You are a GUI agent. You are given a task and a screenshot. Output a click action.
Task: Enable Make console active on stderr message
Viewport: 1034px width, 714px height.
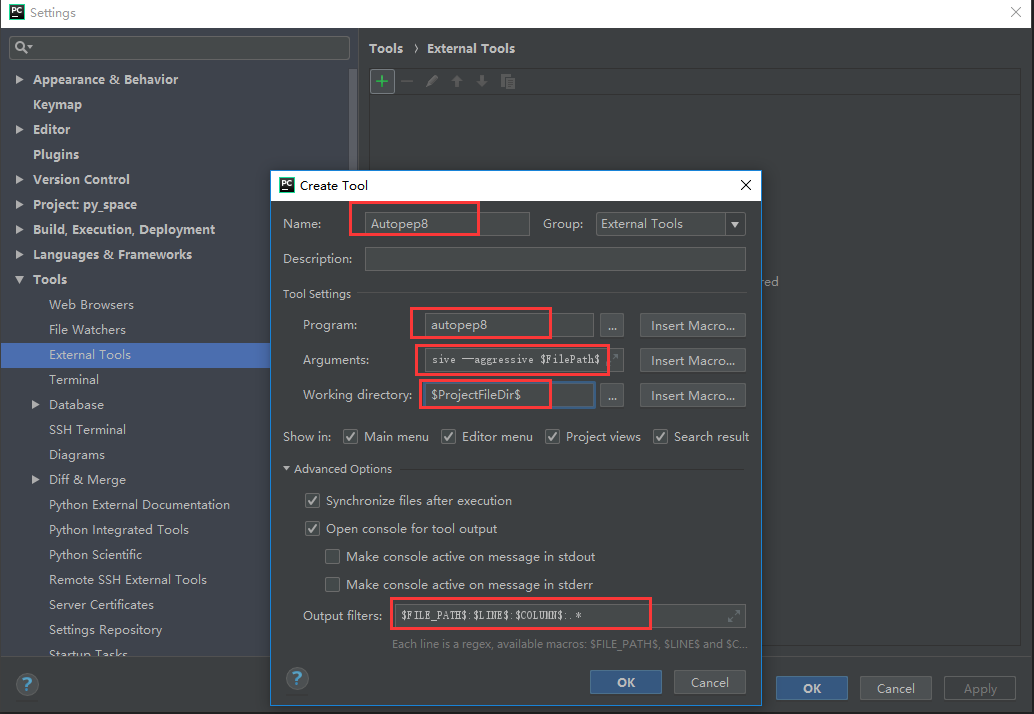tap(333, 585)
